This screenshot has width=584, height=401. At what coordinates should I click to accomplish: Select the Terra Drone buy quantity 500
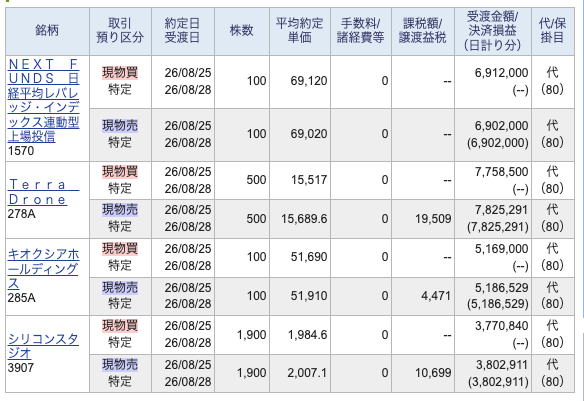pyautogui.click(x=256, y=180)
